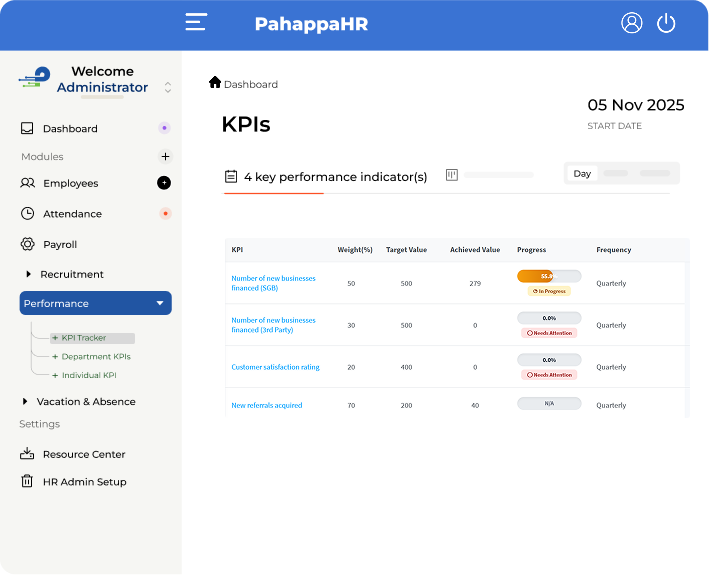Collapse the Performance dropdown section
This screenshot has width=710, height=575.
[x=159, y=303]
